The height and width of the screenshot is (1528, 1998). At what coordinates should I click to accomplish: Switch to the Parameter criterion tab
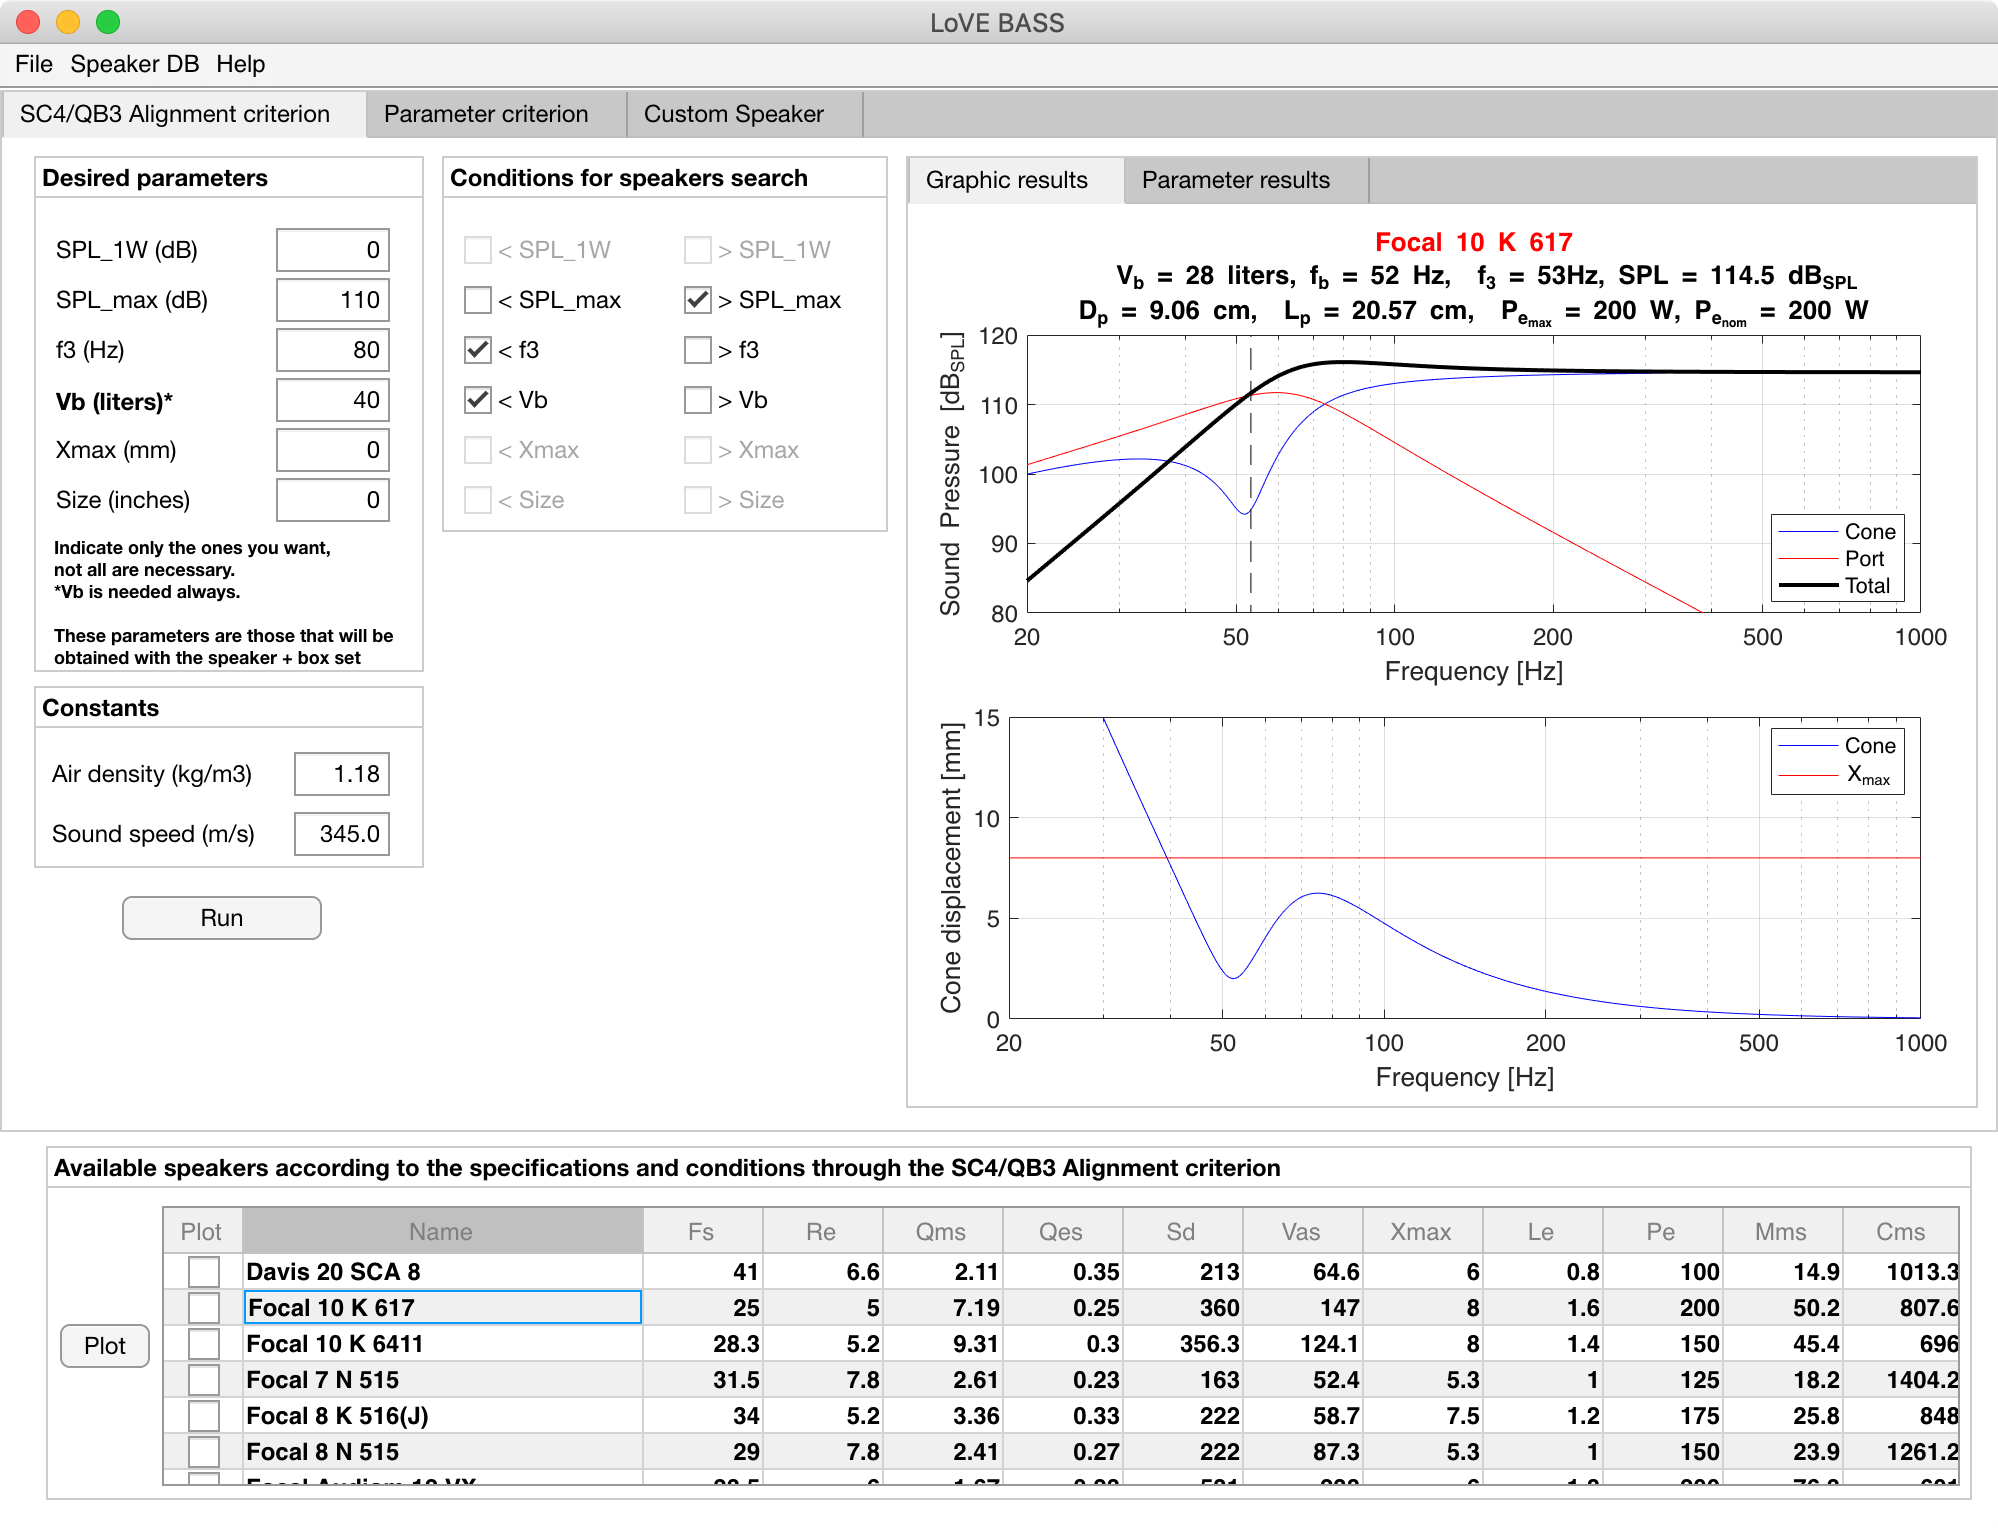(486, 114)
